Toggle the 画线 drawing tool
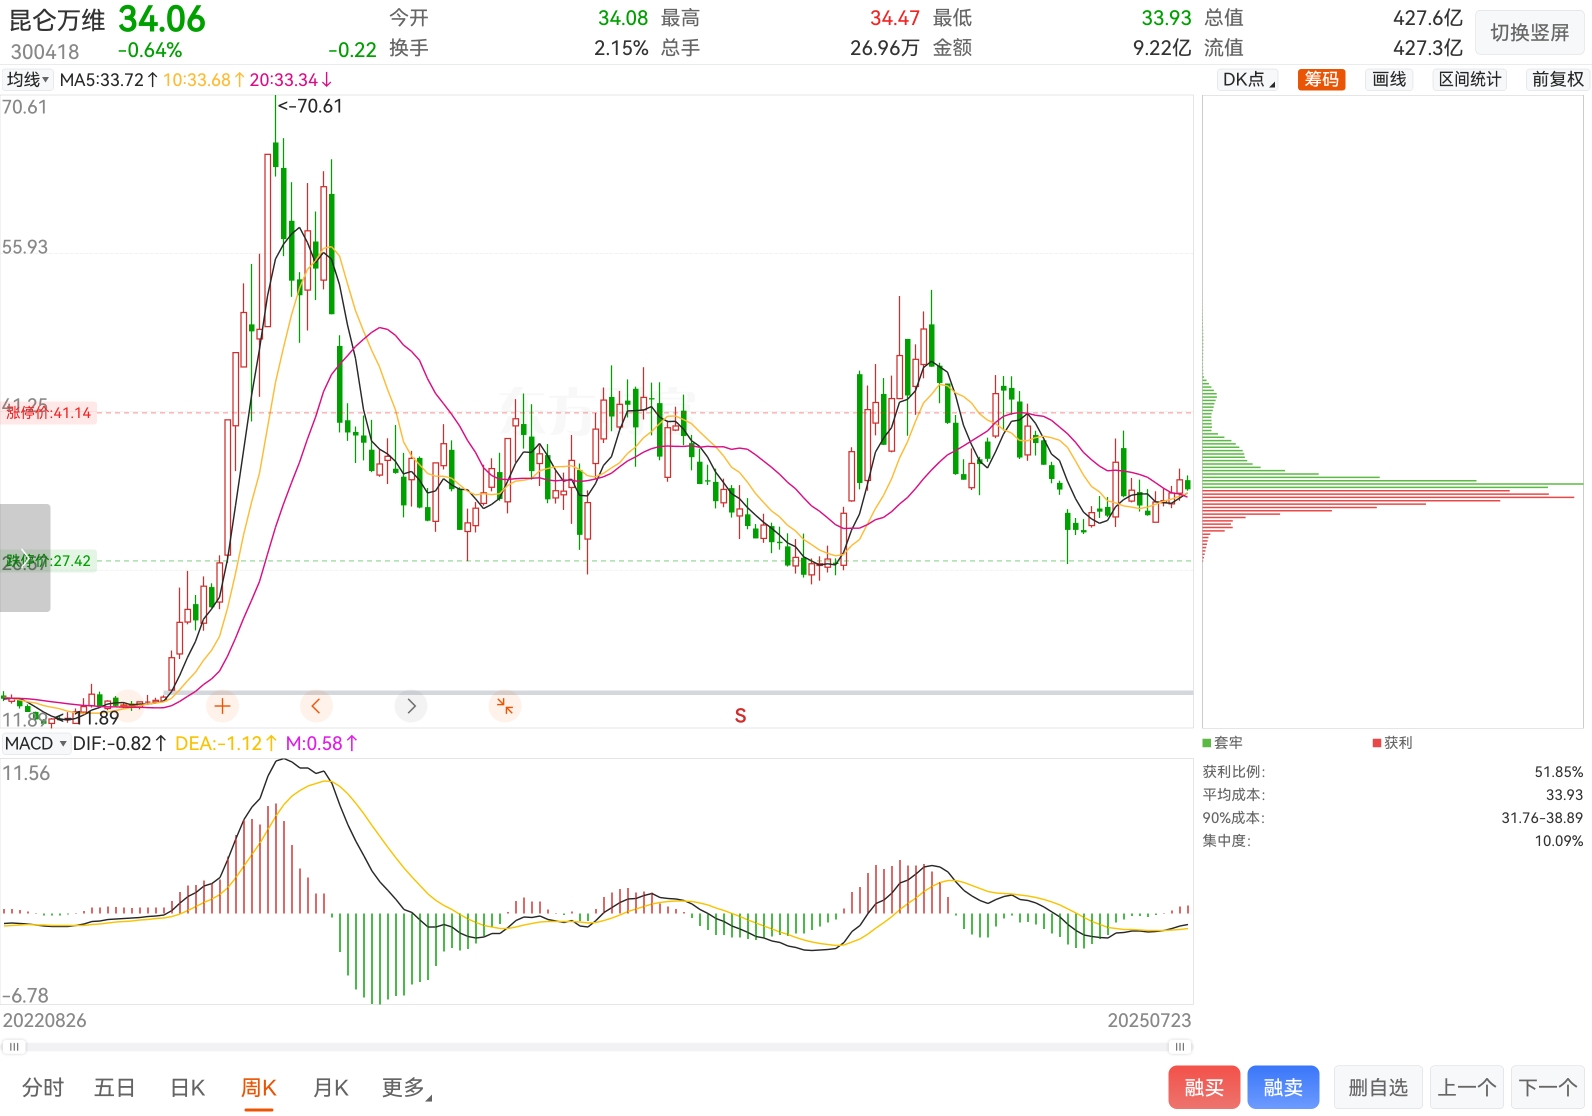This screenshot has height=1116, width=1592. tap(1389, 79)
